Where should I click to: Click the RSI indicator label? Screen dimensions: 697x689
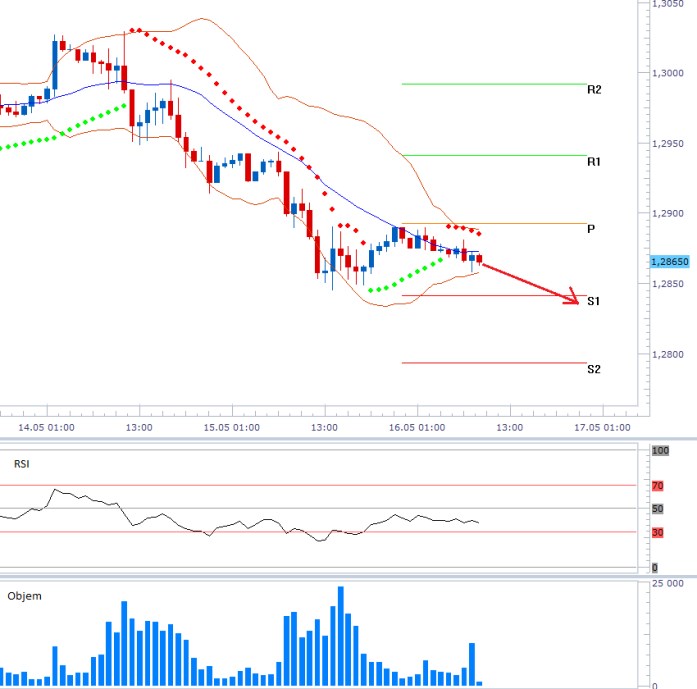(x=22, y=464)
